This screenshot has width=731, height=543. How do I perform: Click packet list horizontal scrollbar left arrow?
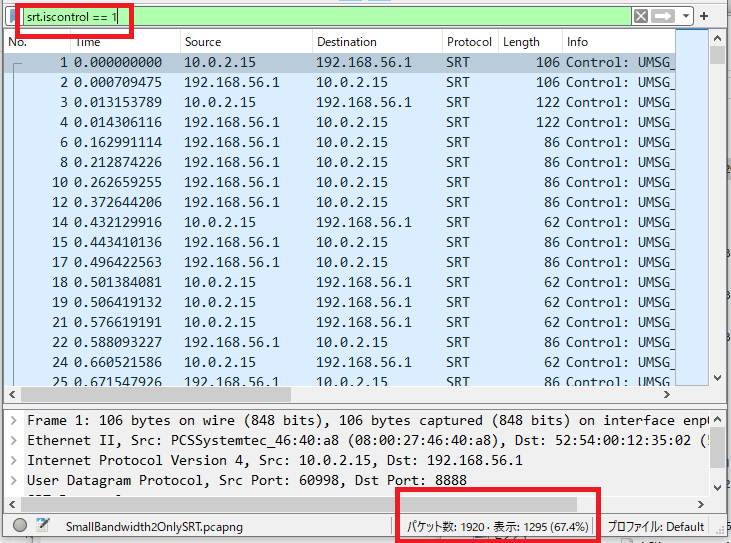click(x=12, y=395)
